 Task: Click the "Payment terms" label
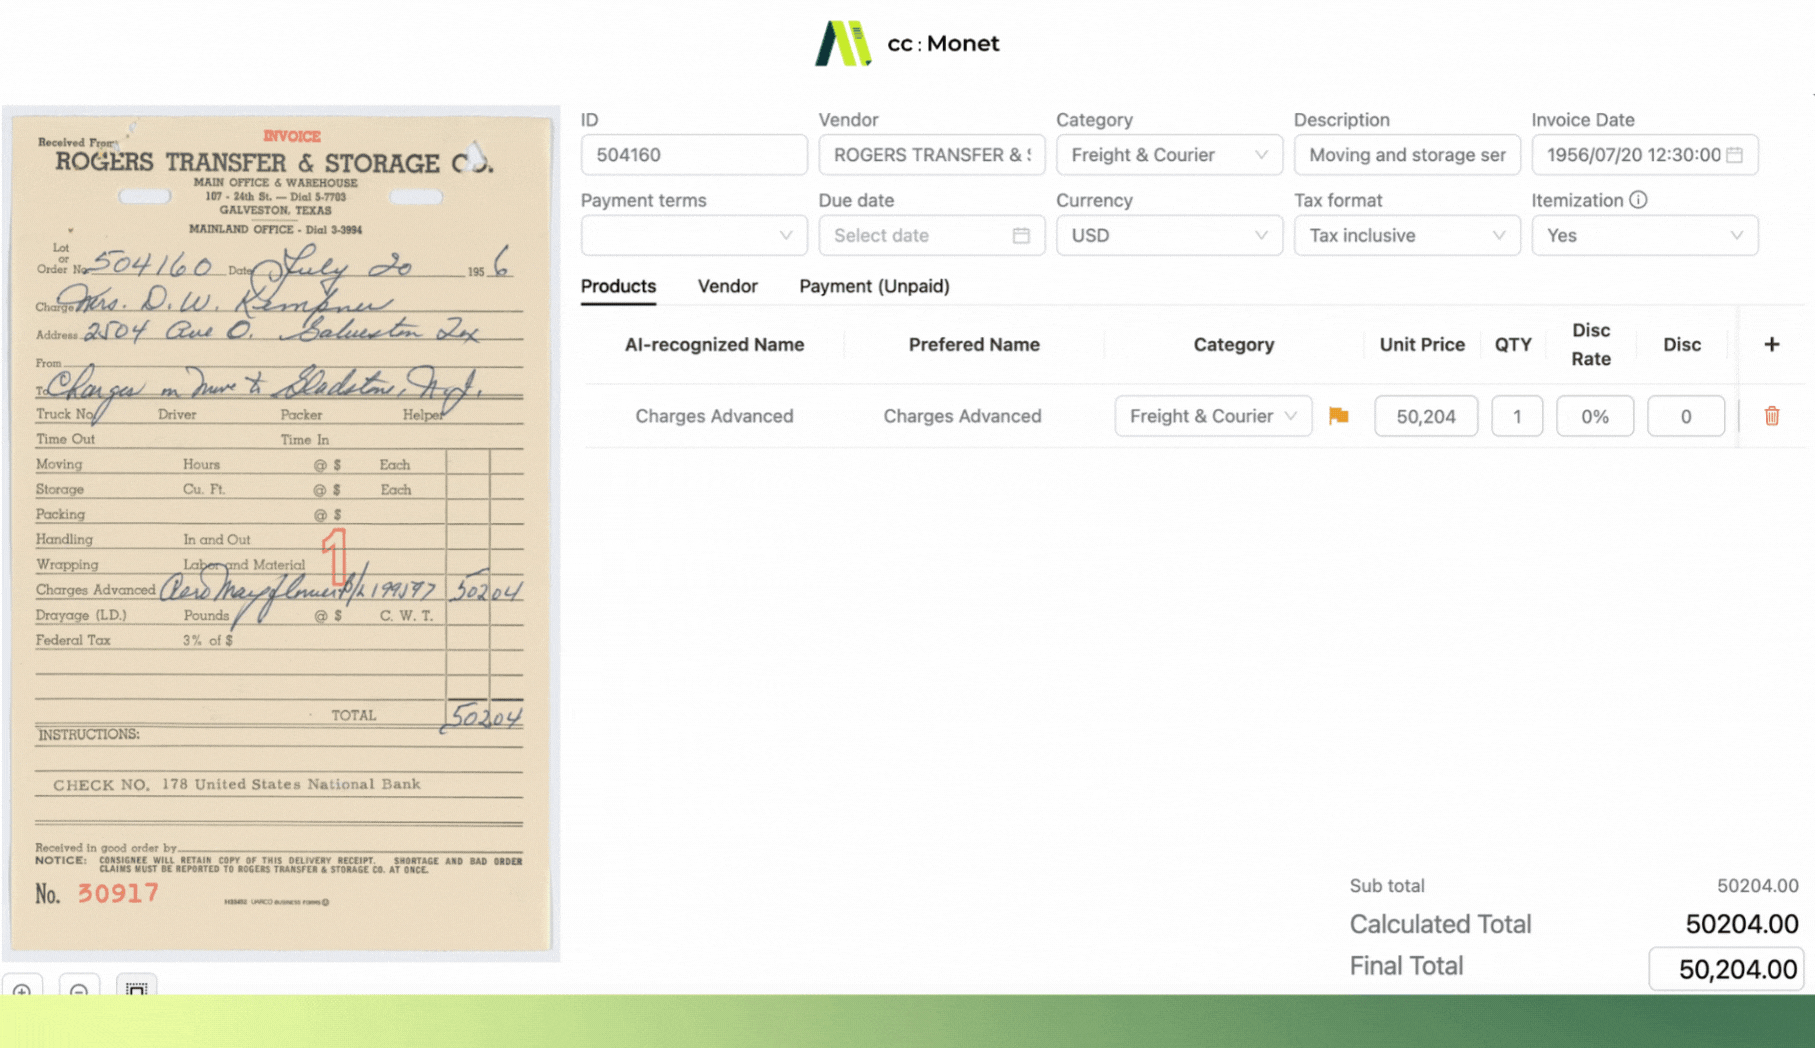pos(643,200)
